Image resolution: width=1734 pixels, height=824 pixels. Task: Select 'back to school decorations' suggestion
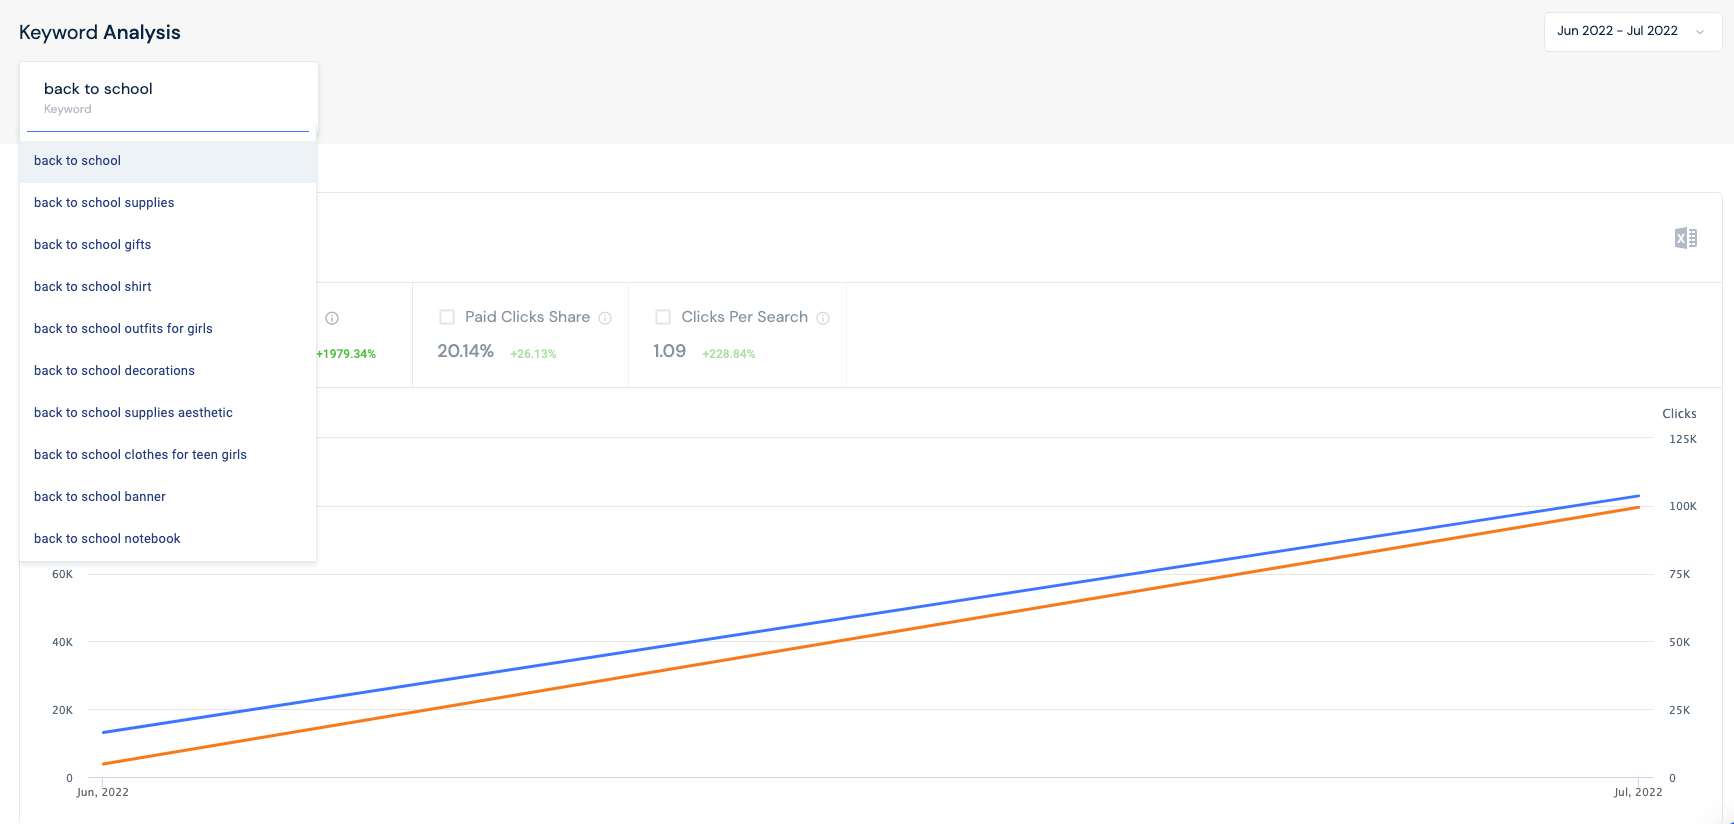114,371
